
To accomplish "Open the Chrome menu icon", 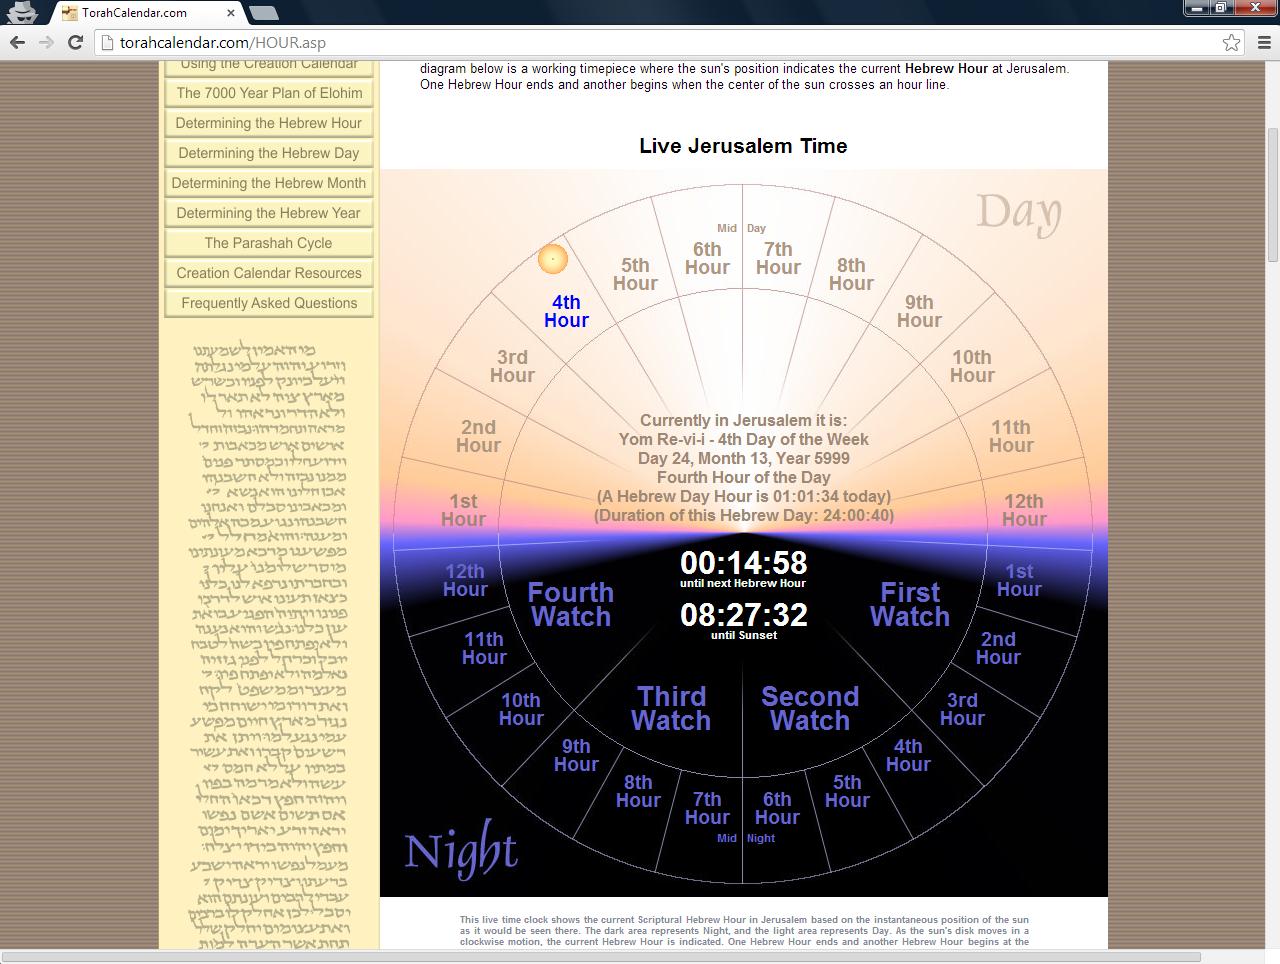I will pos(1263,42).
